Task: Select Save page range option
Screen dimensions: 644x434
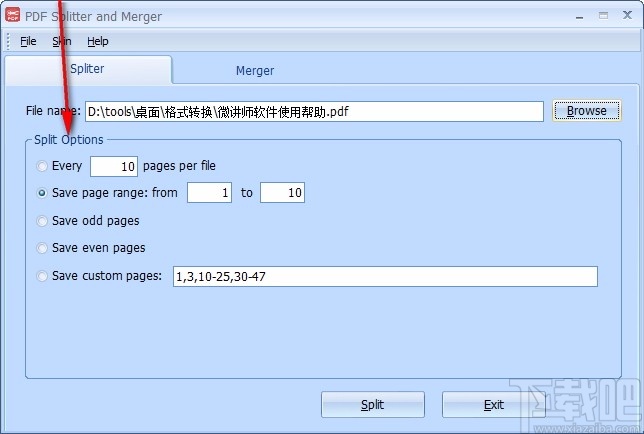Action: tap(42, 193)
